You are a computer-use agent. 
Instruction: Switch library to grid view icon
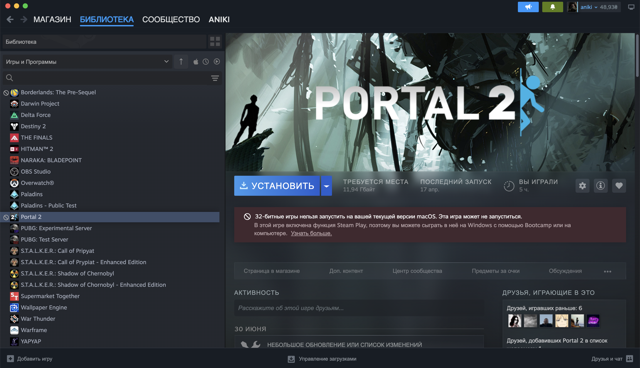click(x=215, y=42)
